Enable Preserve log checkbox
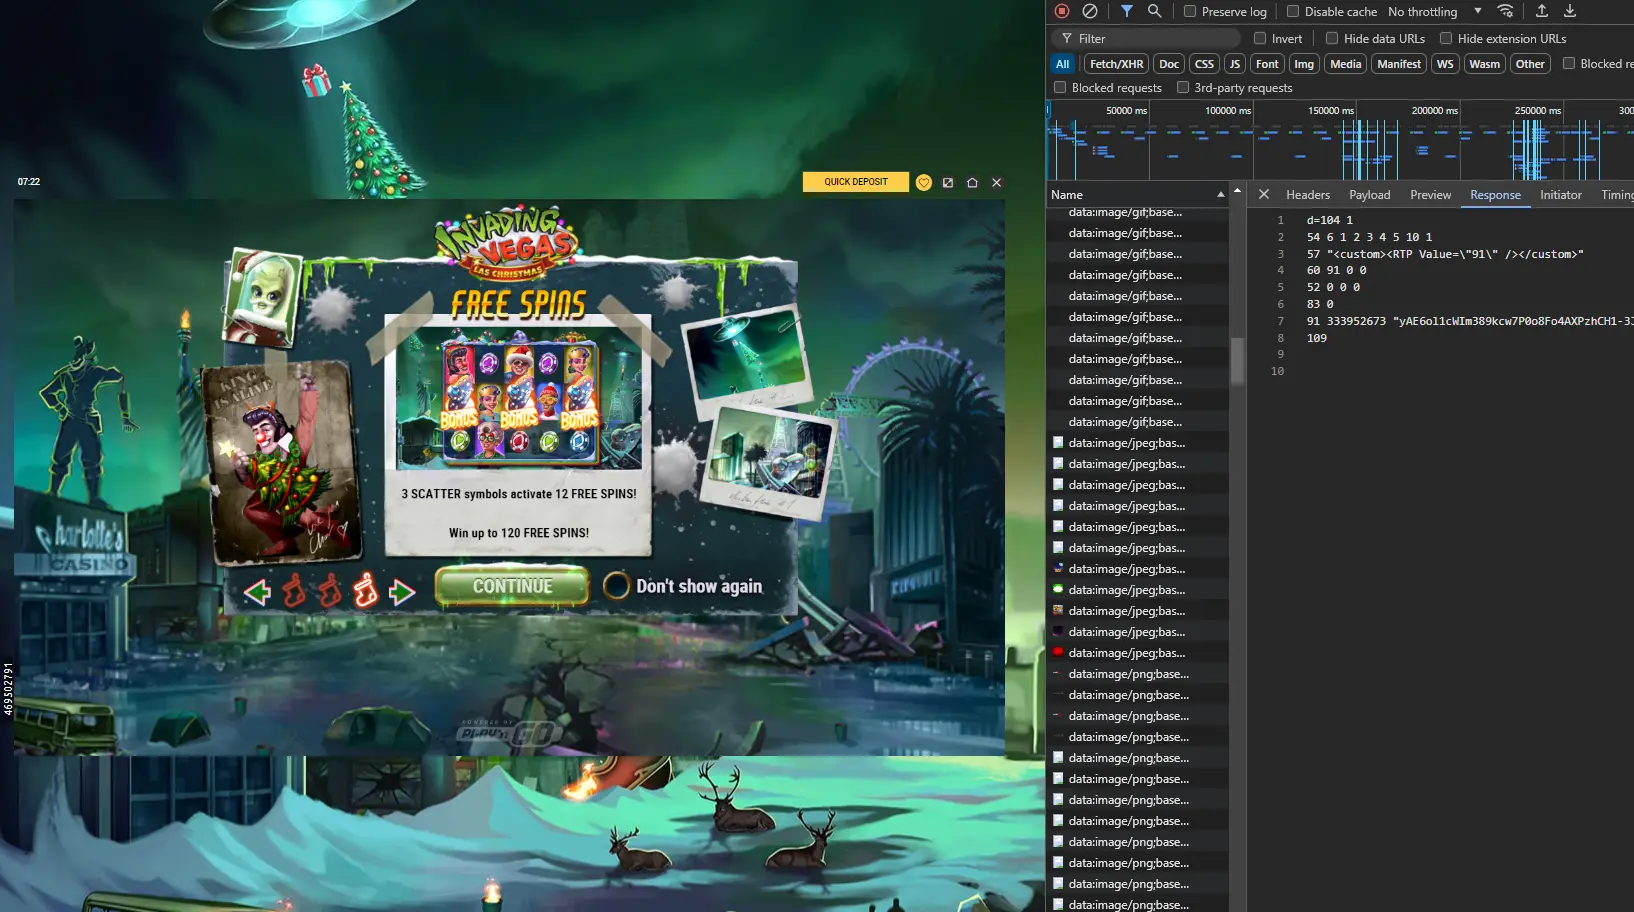The height and width of the screenshot is (912, 1634). 1190,11
